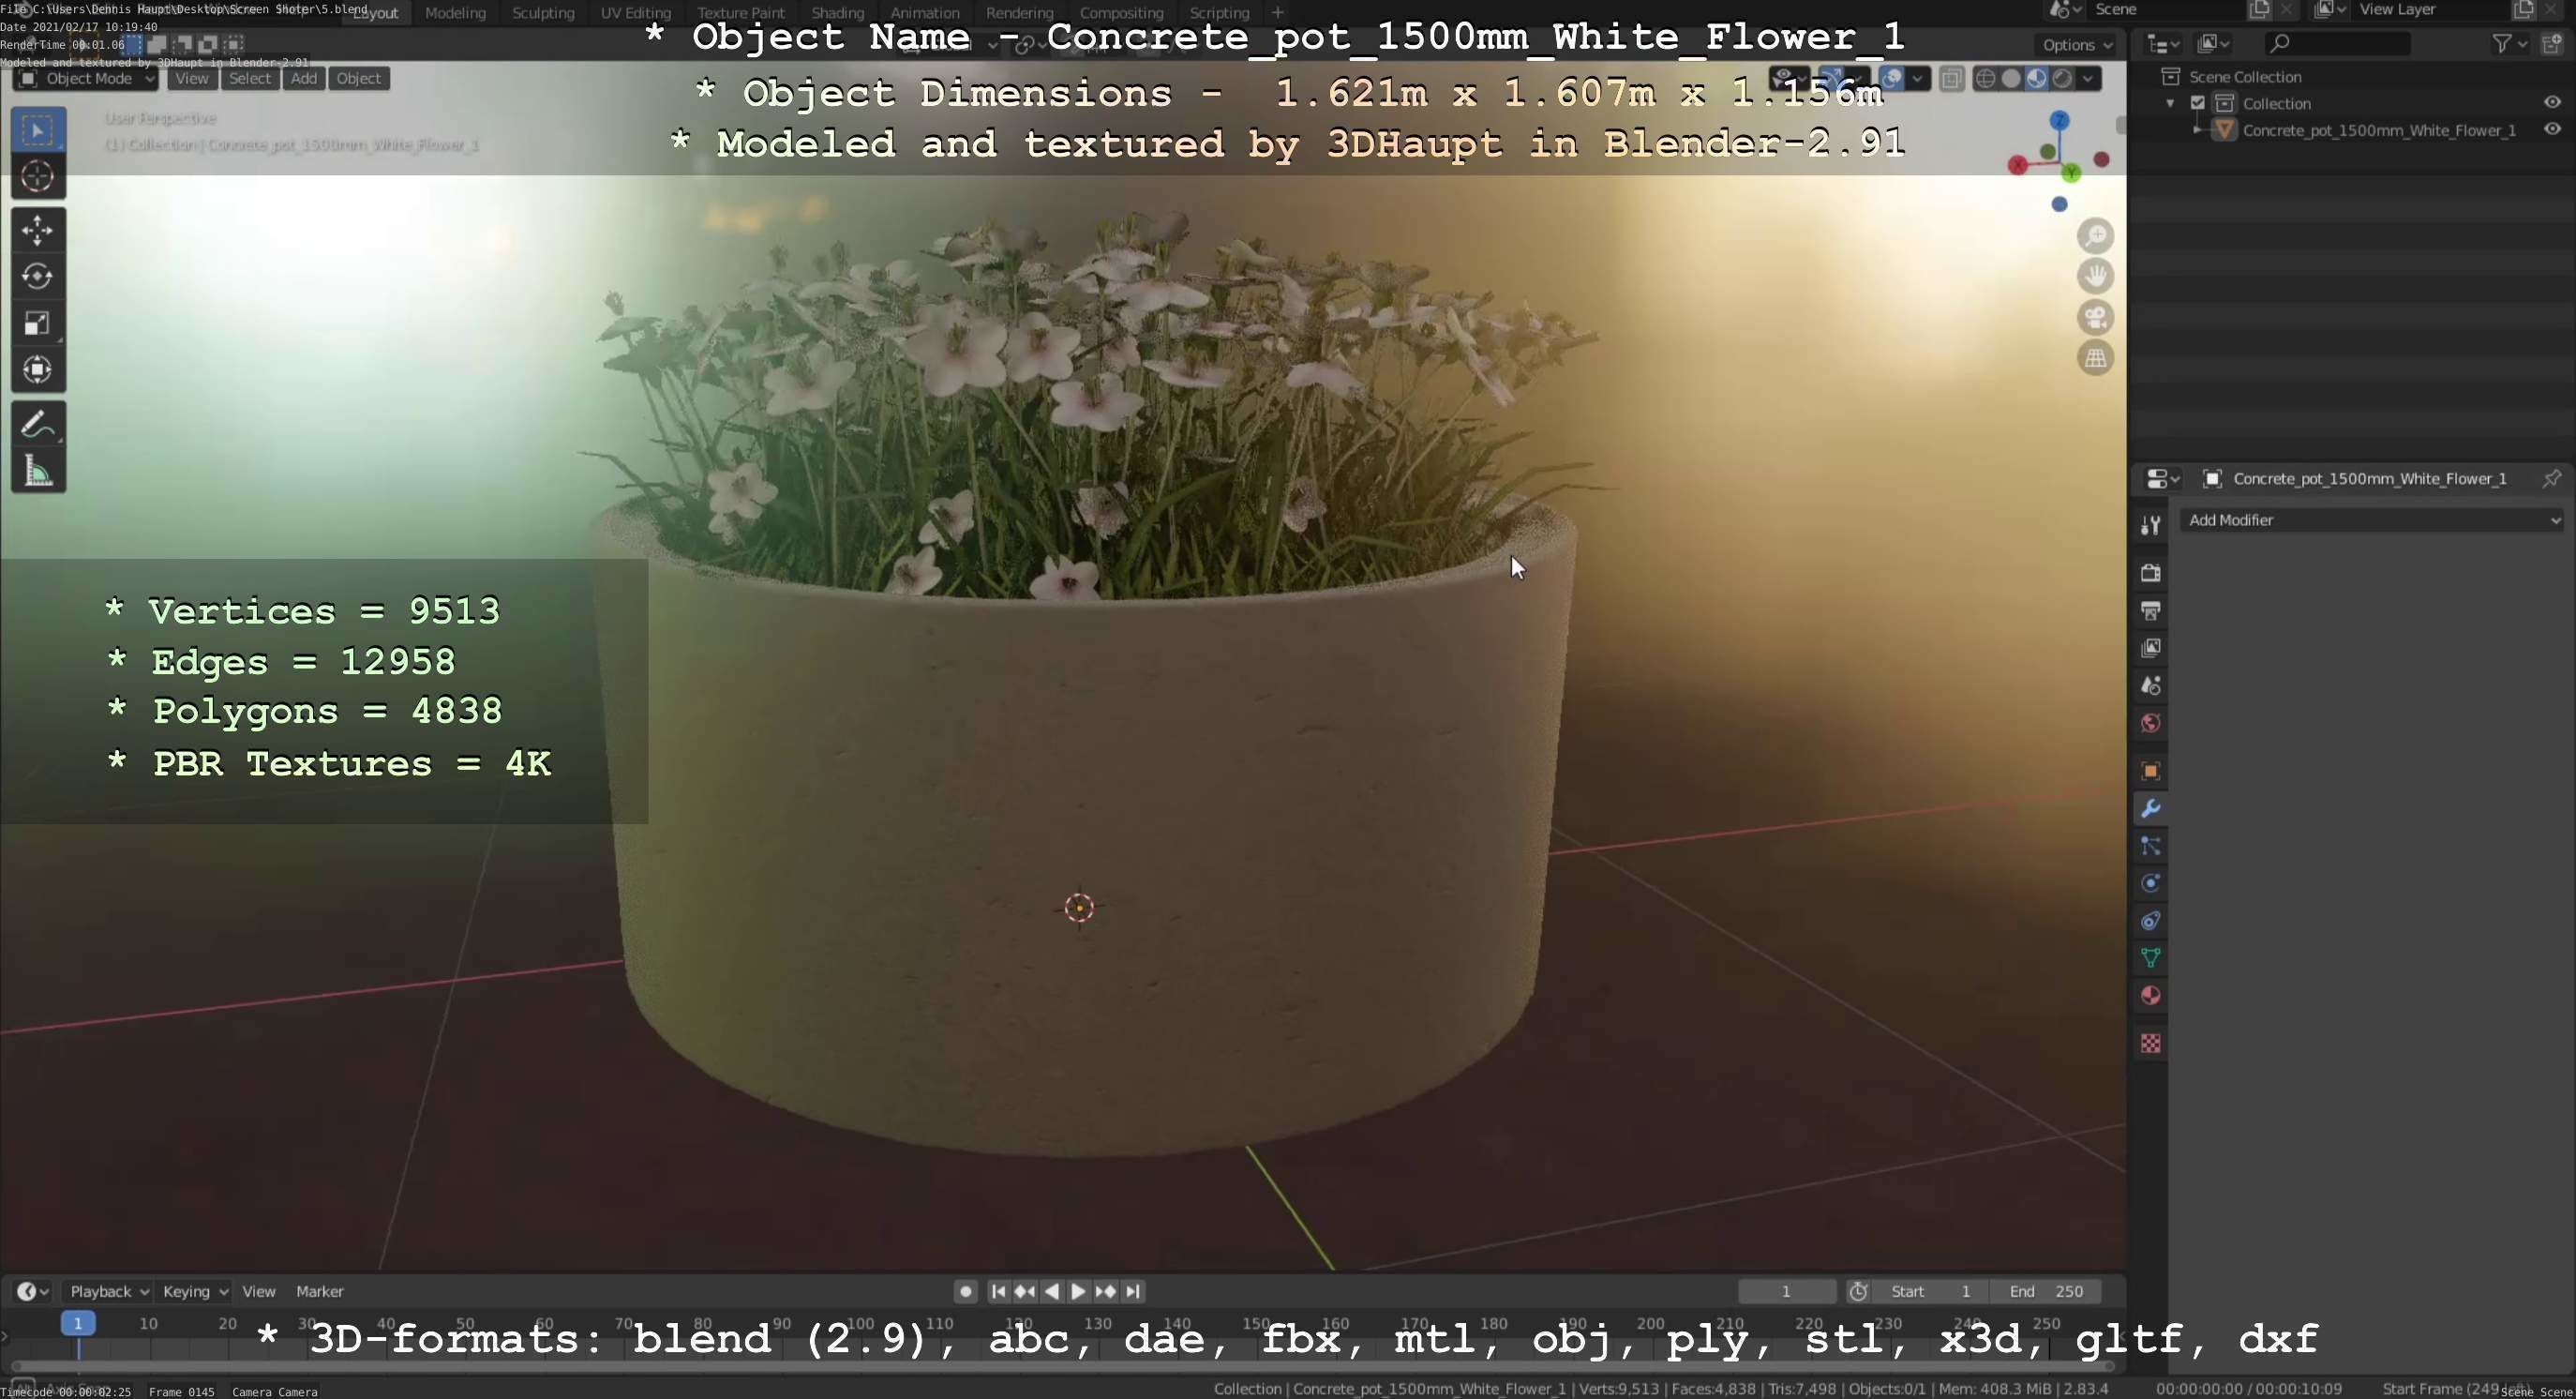Click the viewport zoom magnifier icon

pos(2095,236)
